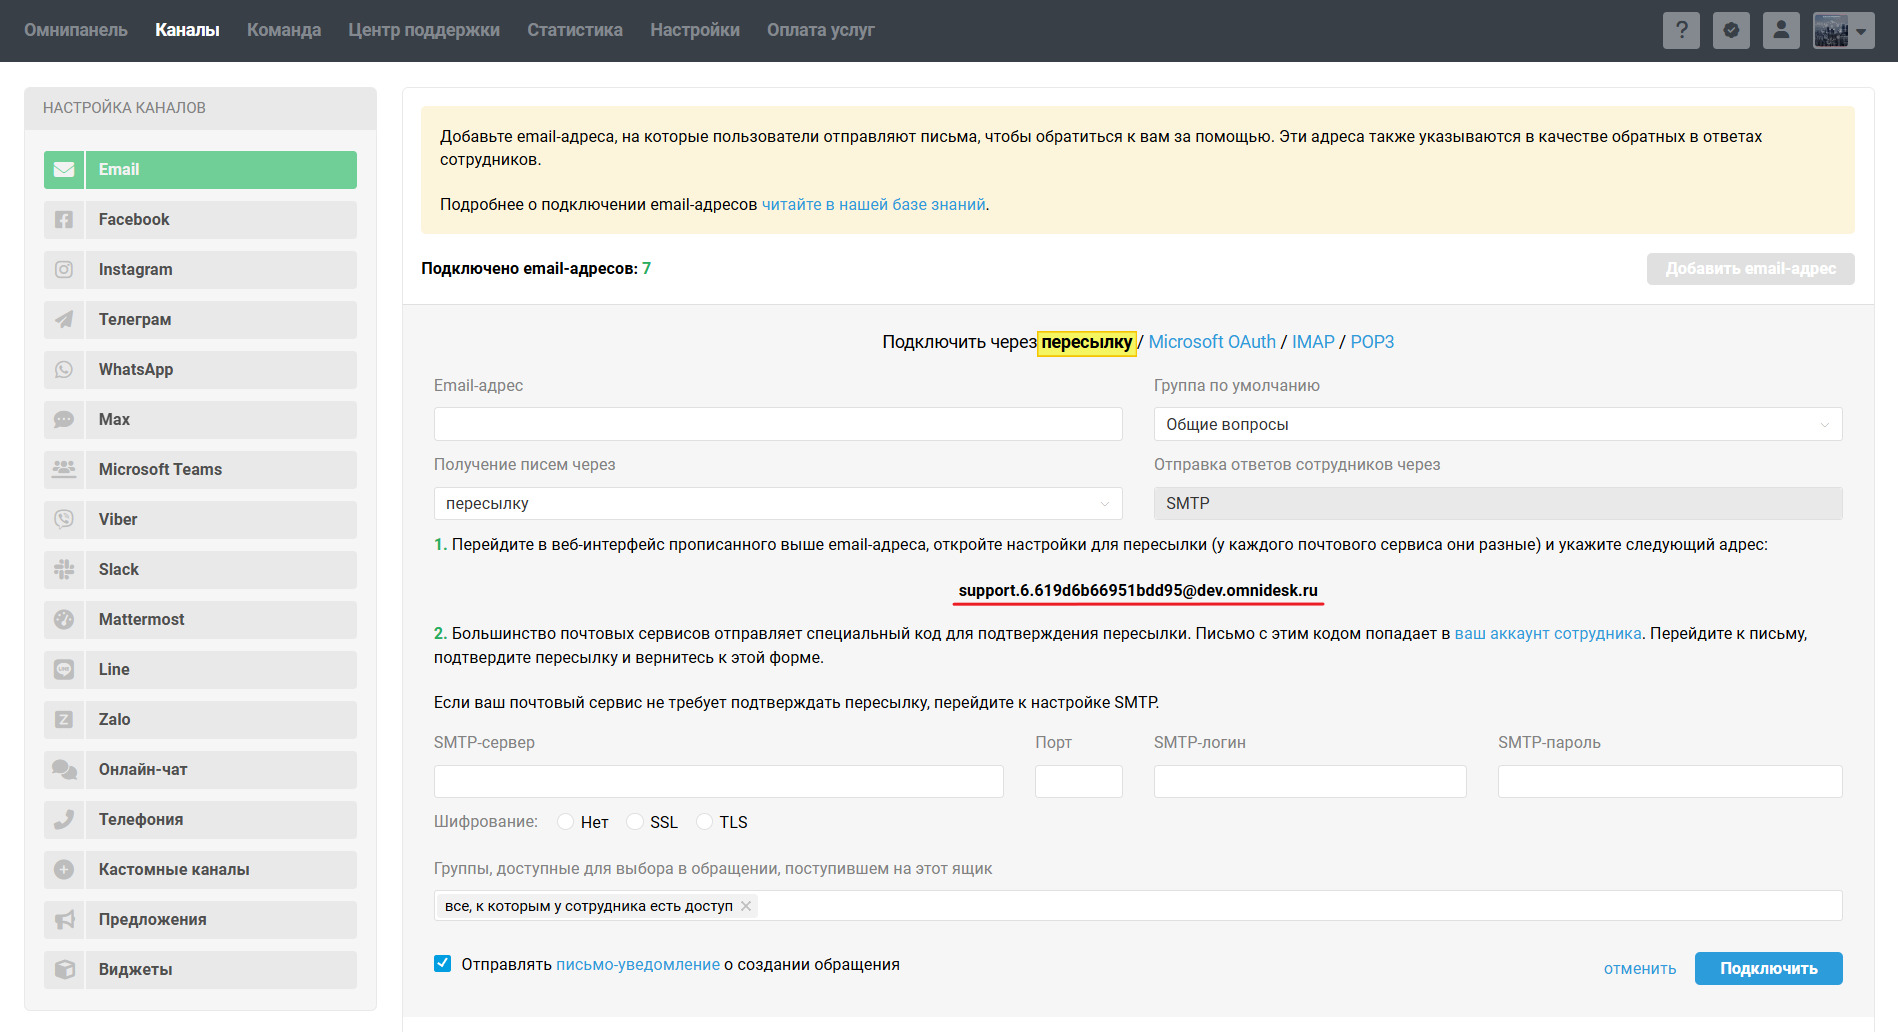Open the Телефония phone icon
This screenshot has height=1032, width=1898.
pyautogui.click(x=64, y=820)
